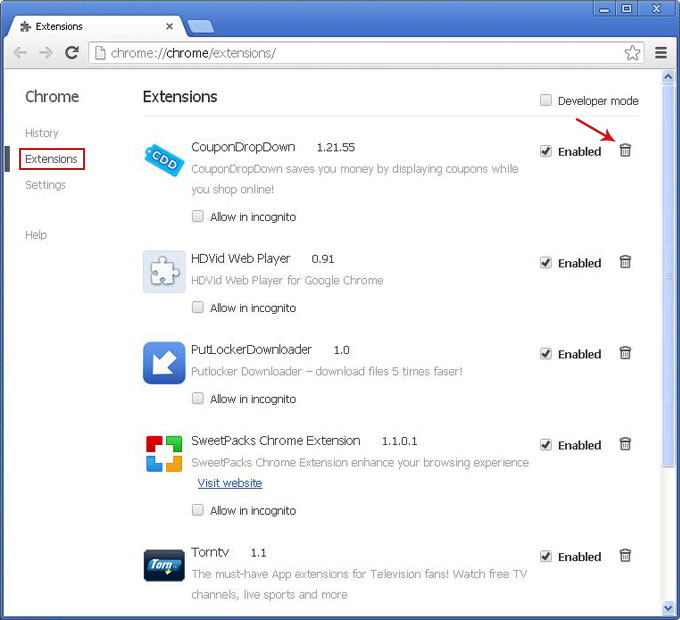
Task: Click PutLockerDownloader blue arrow icon
Action: (164, 362)
